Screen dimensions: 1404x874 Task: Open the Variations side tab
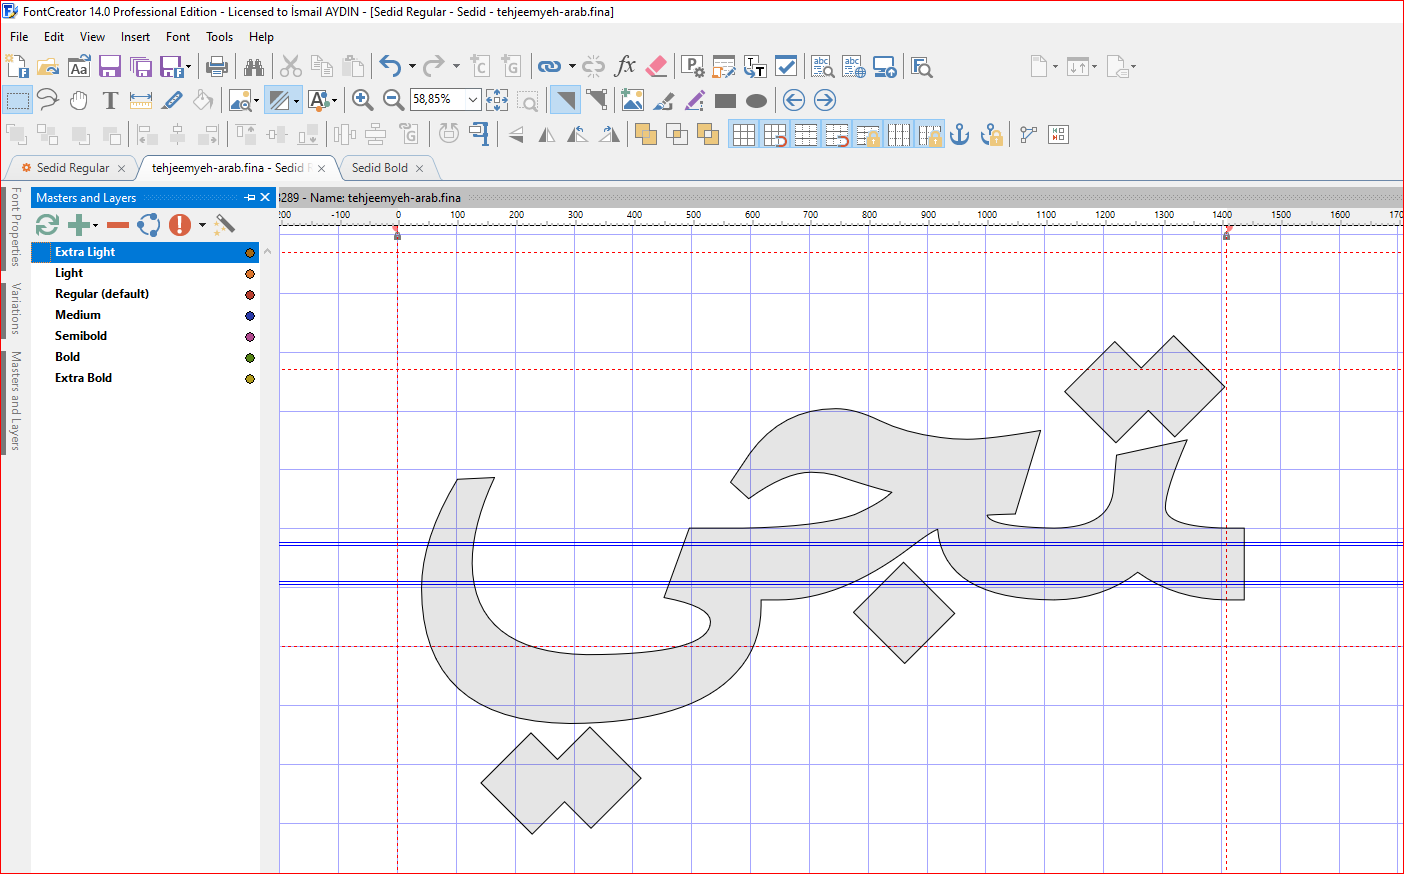click(15, 308)
